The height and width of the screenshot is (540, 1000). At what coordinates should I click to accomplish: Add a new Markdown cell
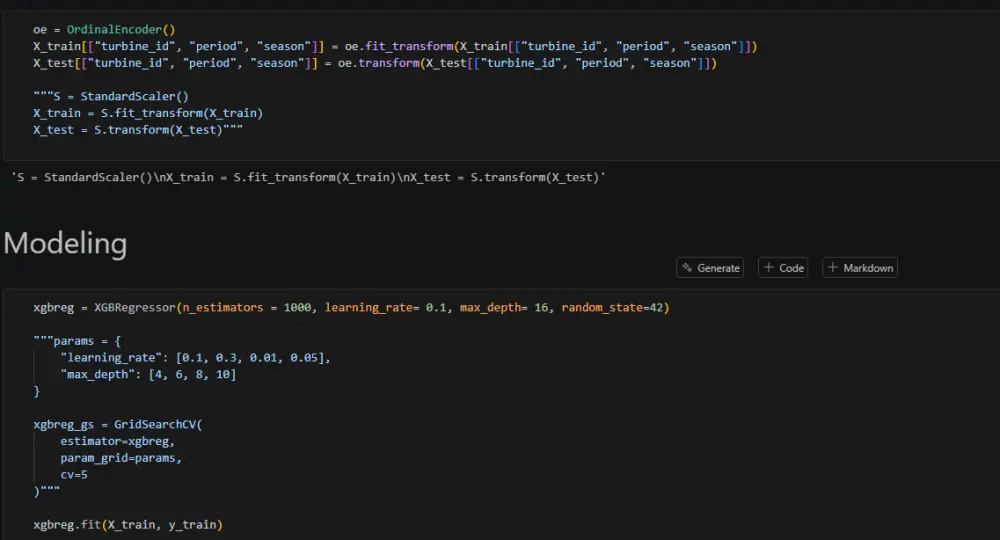(x=860, y=268)
